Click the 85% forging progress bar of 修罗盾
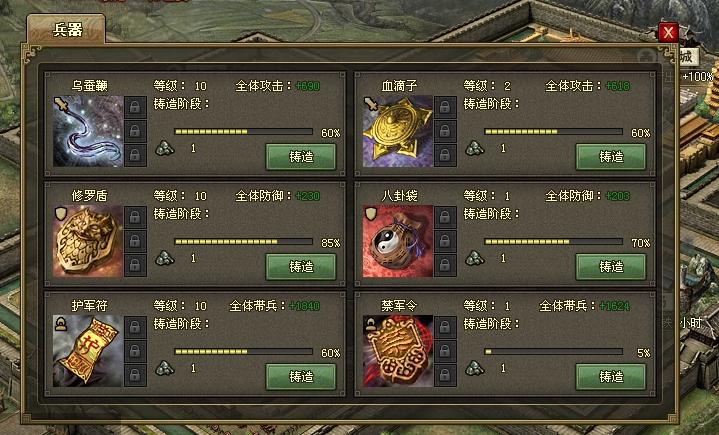The width and height of the screenshot is (719, 435). pos(243,242)
